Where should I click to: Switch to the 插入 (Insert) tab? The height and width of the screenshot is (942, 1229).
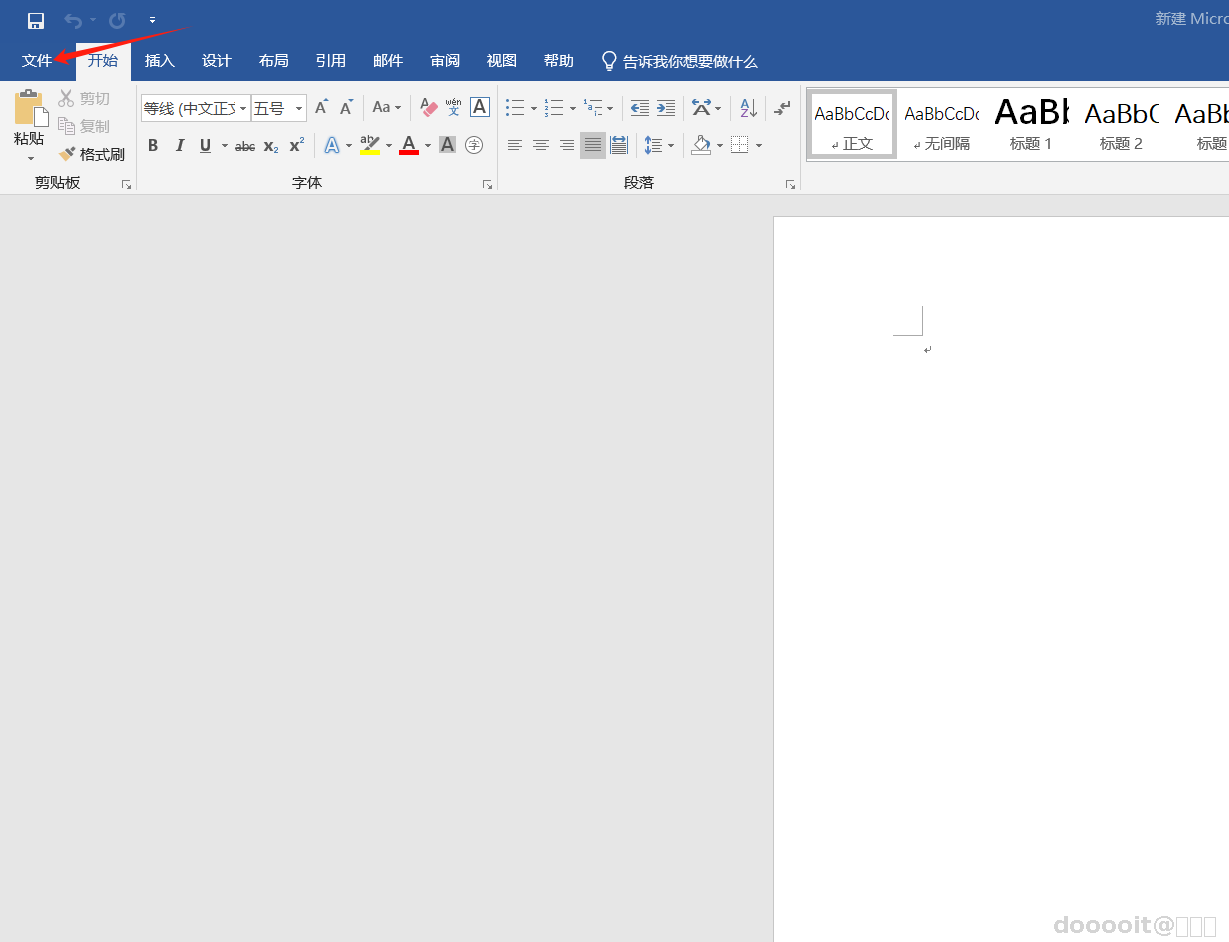(x=160, y=61)
